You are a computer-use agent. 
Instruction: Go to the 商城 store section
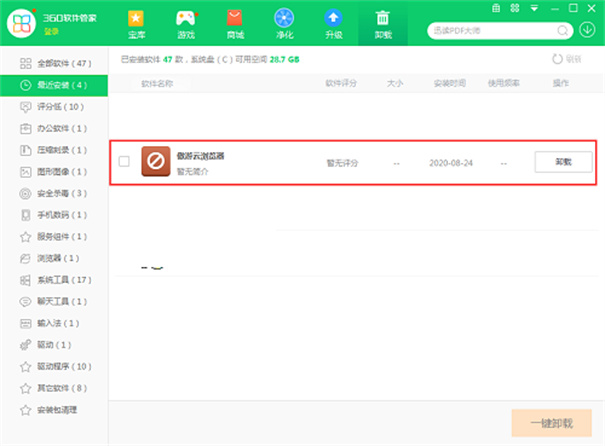click(x=234, y=24)
